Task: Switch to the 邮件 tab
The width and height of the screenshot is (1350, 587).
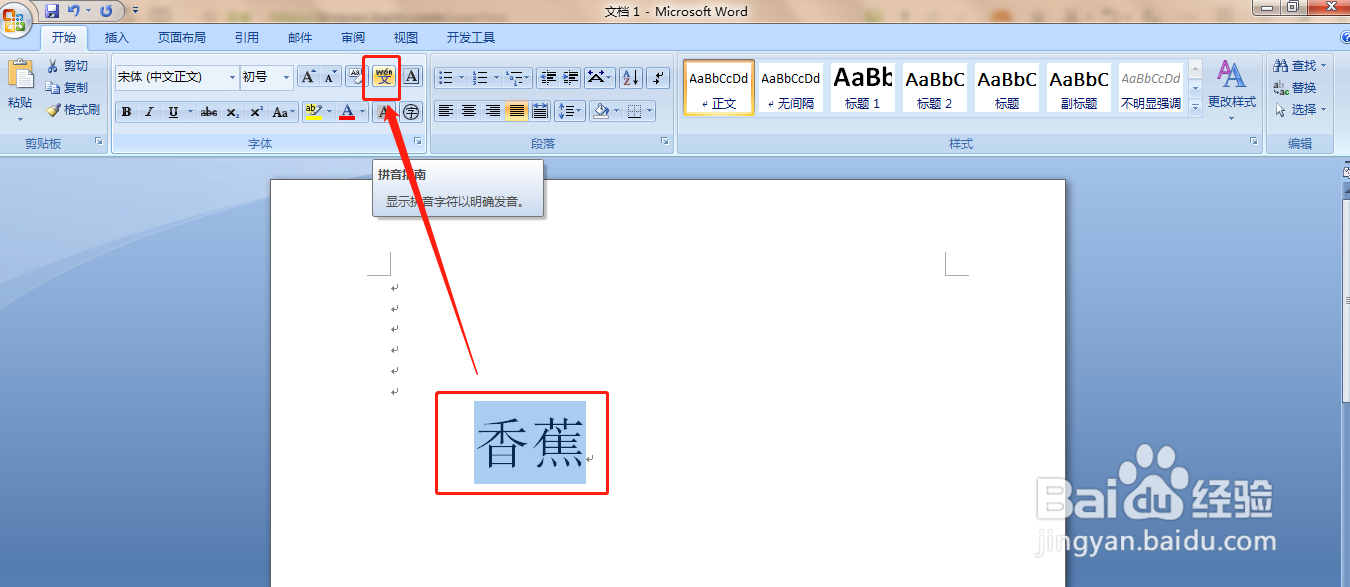Action: (x=300, y=38)
